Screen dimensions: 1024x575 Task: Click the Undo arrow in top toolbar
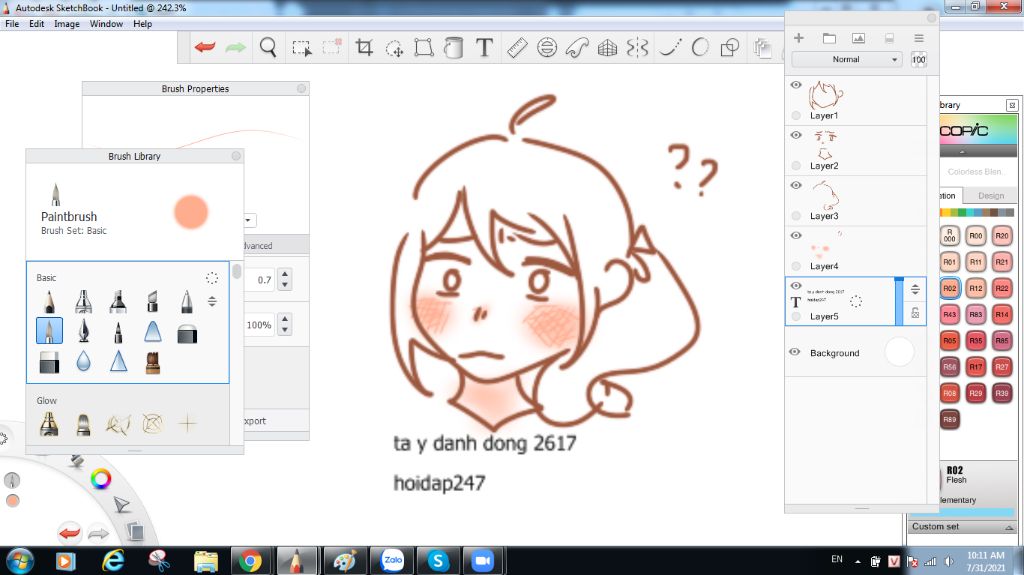pos(205,47)
